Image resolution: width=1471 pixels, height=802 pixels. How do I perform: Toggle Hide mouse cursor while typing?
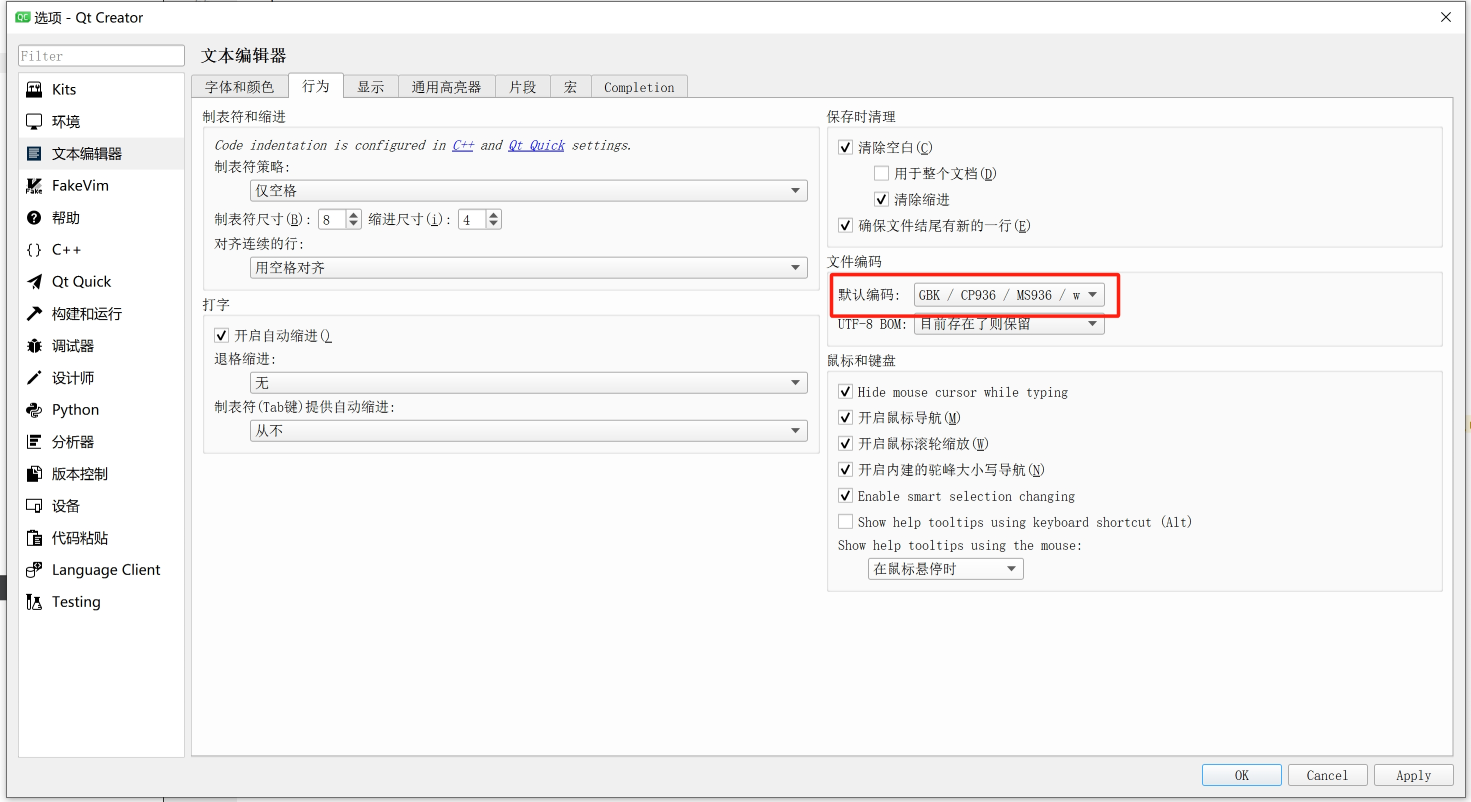[x=846, y=392]
